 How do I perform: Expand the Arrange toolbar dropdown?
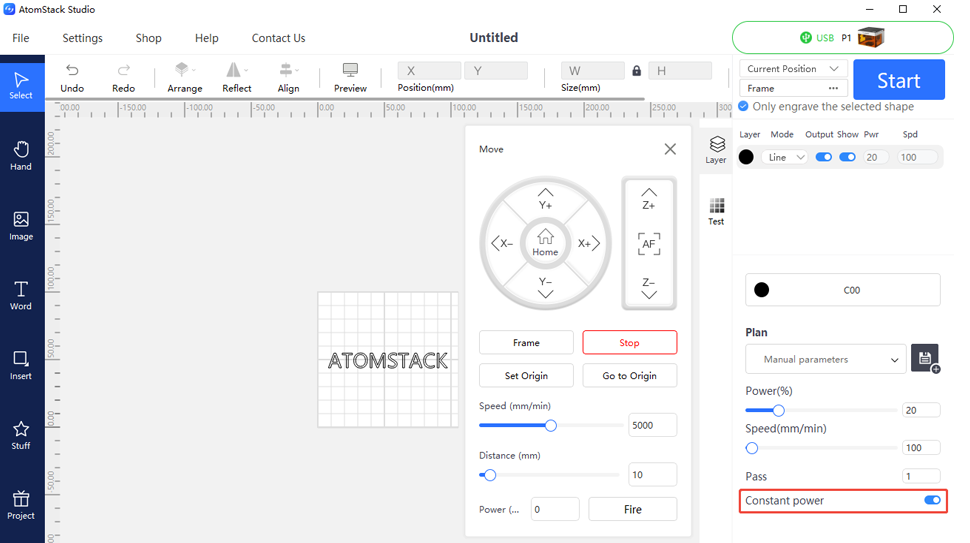(x=194, y=70)
